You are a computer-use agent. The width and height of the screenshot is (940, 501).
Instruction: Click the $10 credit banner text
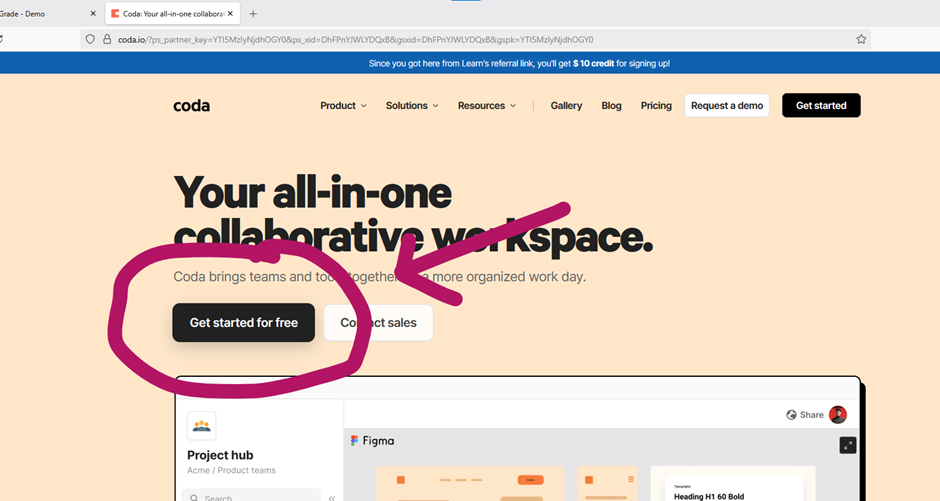click(x=593, y=63)
